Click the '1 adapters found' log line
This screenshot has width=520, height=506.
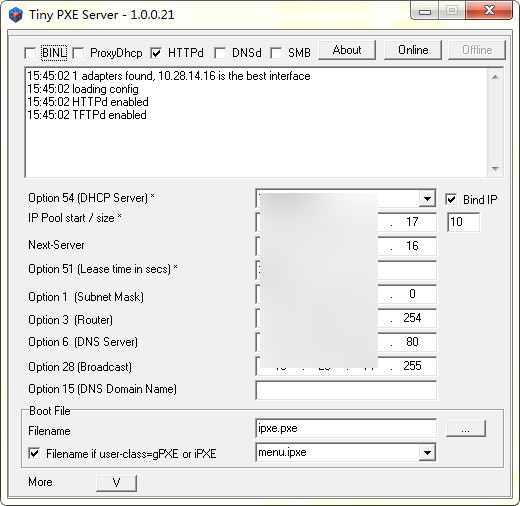(169, 76)
